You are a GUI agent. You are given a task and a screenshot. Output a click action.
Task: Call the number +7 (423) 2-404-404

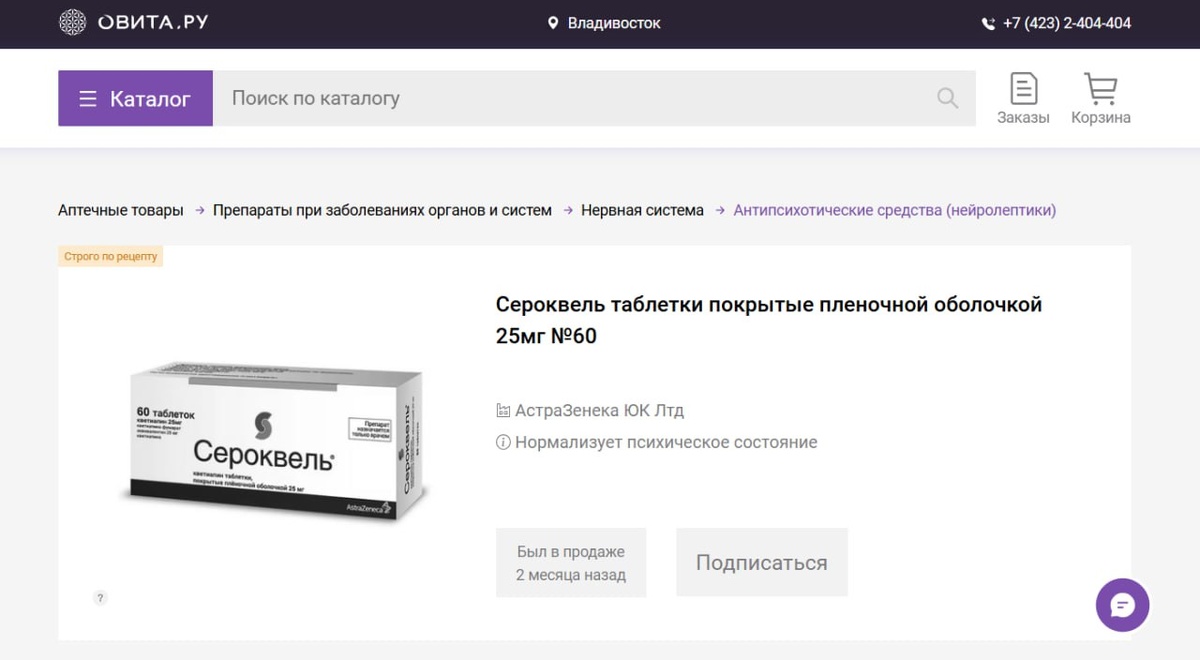point(1067,23)
